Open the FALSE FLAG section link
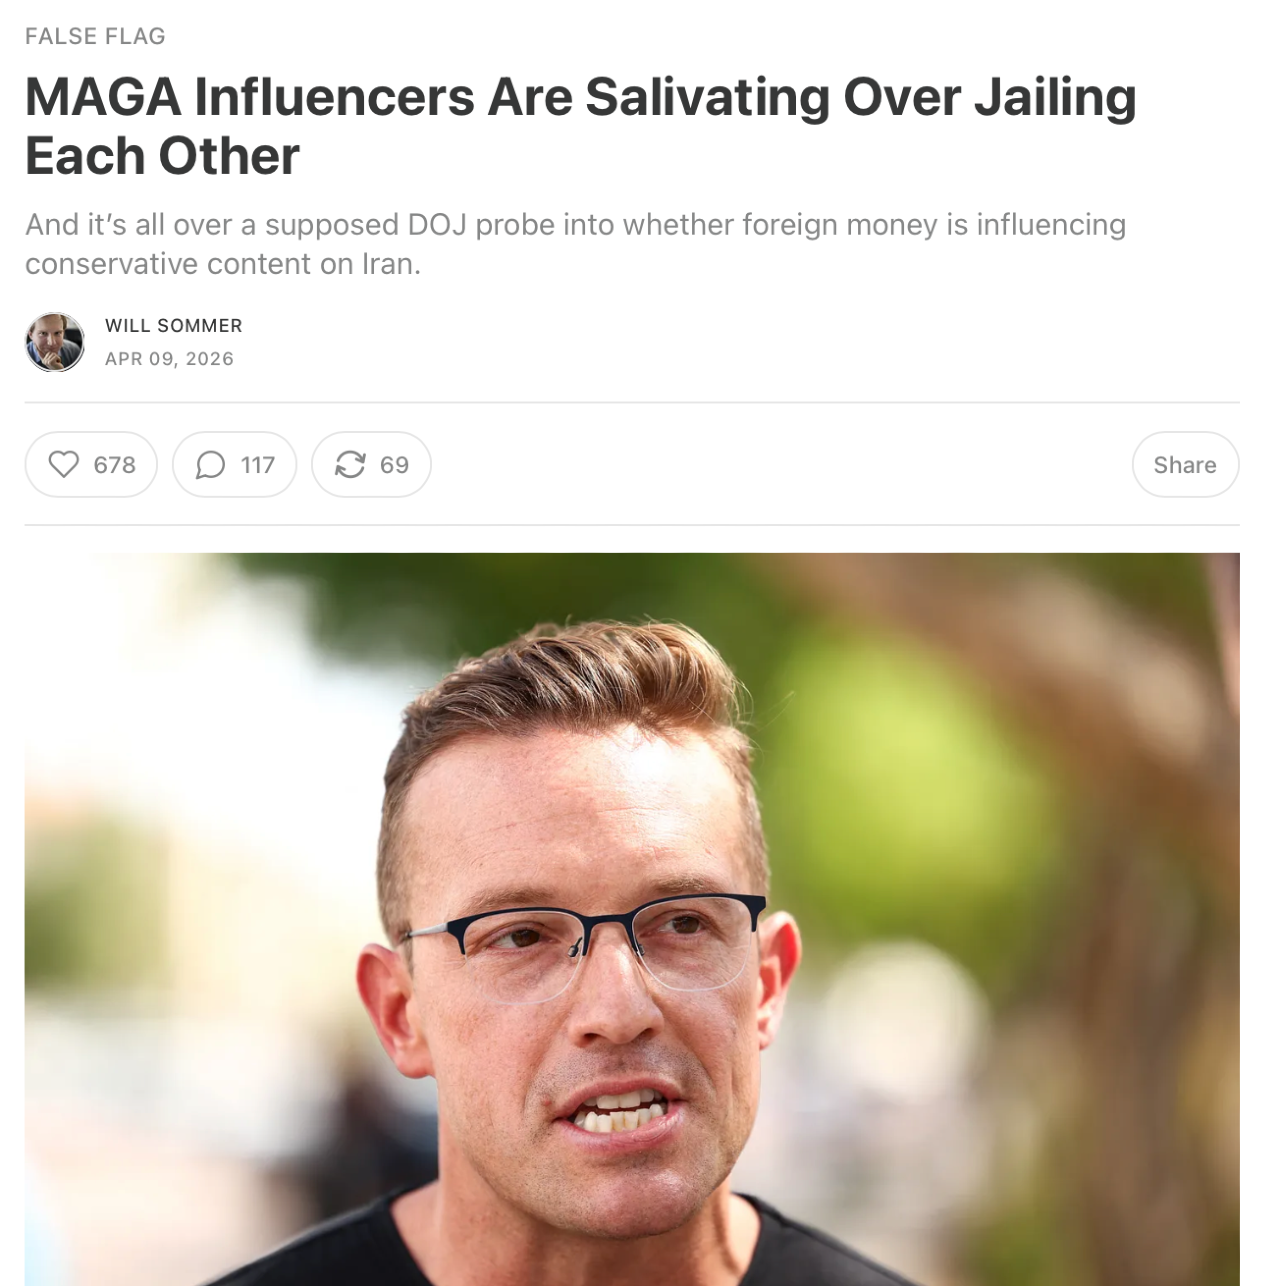Screen dimensions: 1280x1286 tap(95, 36)
